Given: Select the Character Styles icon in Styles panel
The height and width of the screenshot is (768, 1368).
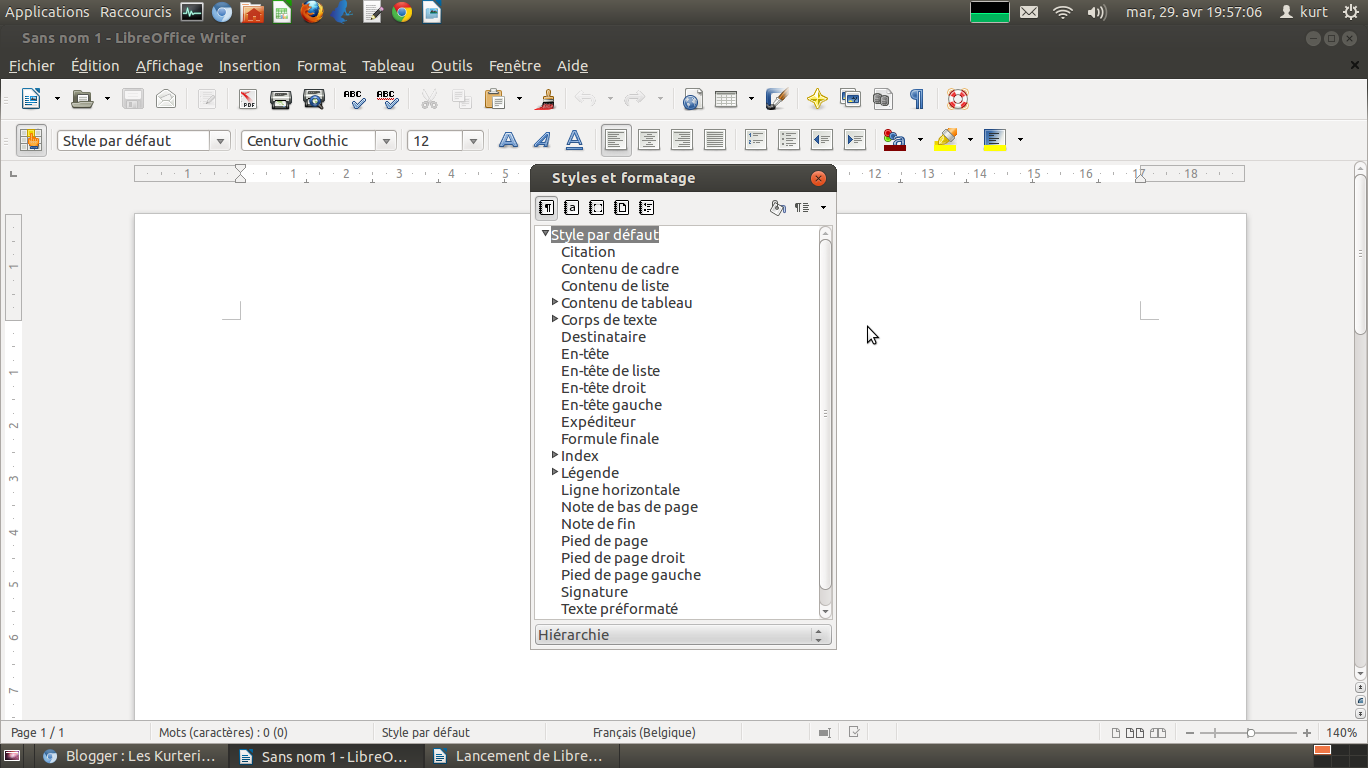Looking at the screenshot, I should tap(571, 207).
